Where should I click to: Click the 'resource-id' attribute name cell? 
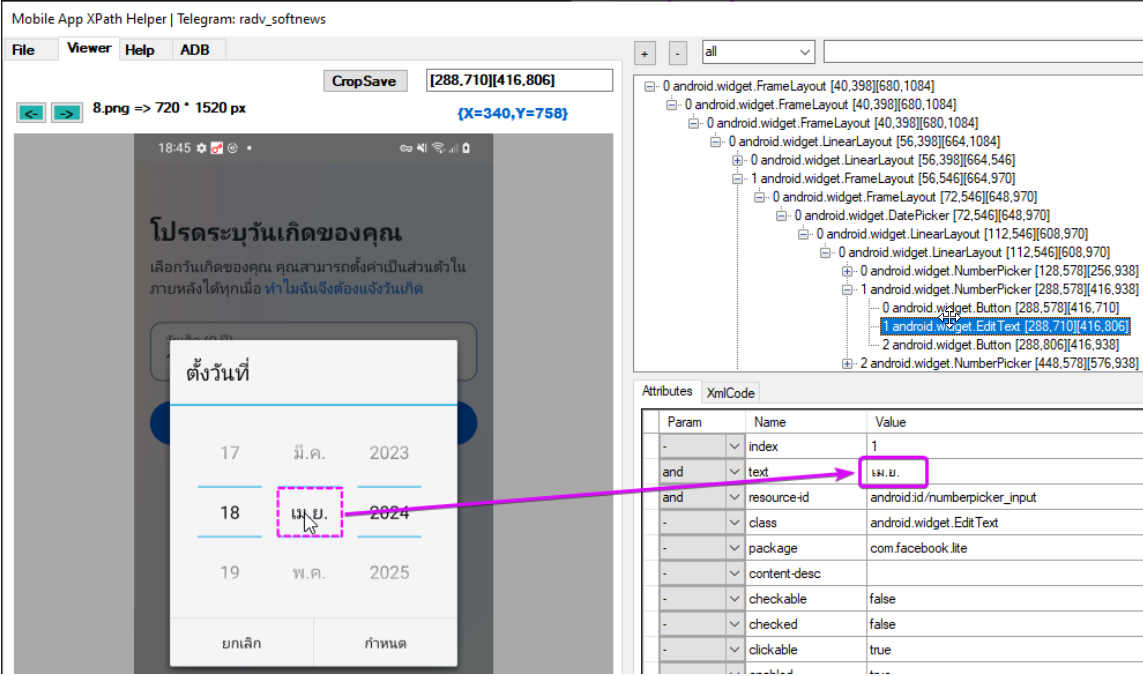pos(805,497)
